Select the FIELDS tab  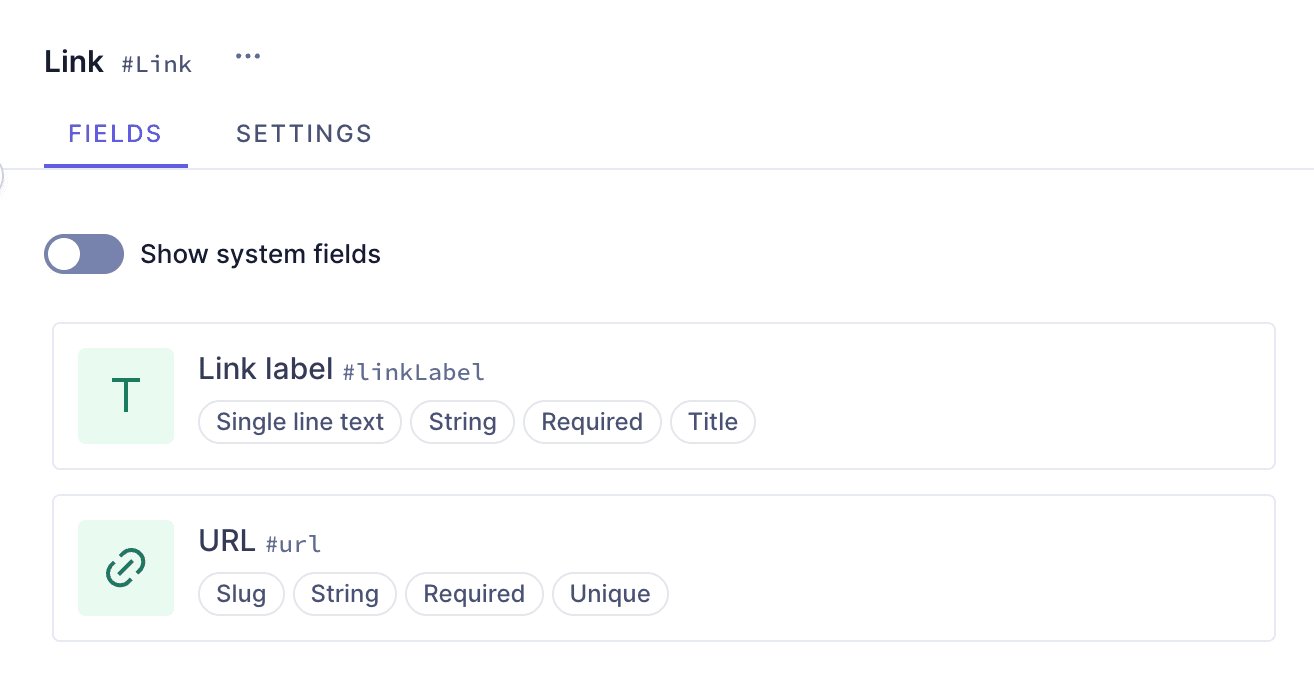[x=115, y=133]
